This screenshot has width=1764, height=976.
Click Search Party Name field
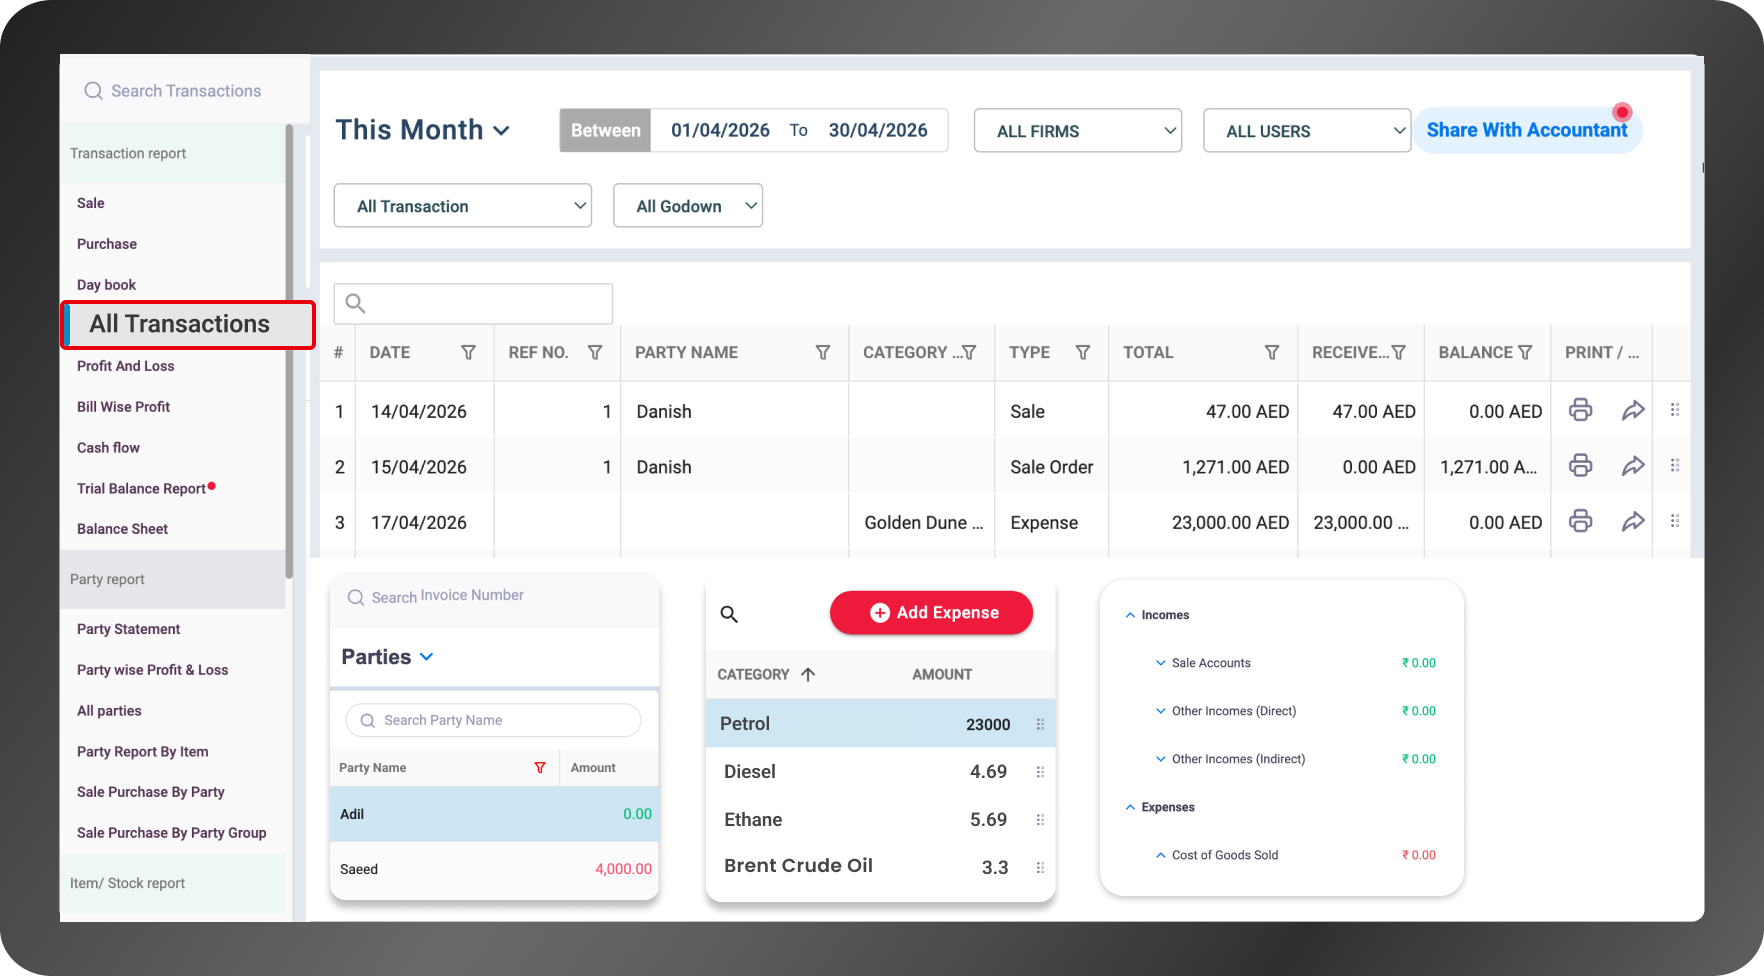pos(493,720)
